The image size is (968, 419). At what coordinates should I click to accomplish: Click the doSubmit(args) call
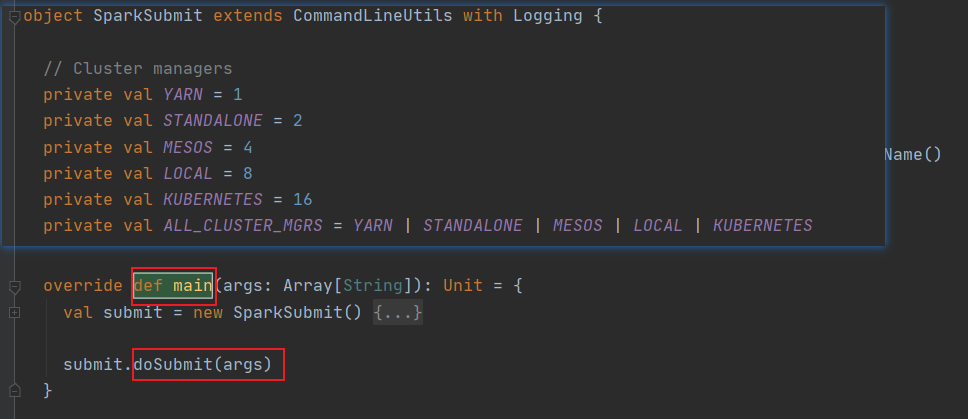pyautogui.click(x=203, y=365)
